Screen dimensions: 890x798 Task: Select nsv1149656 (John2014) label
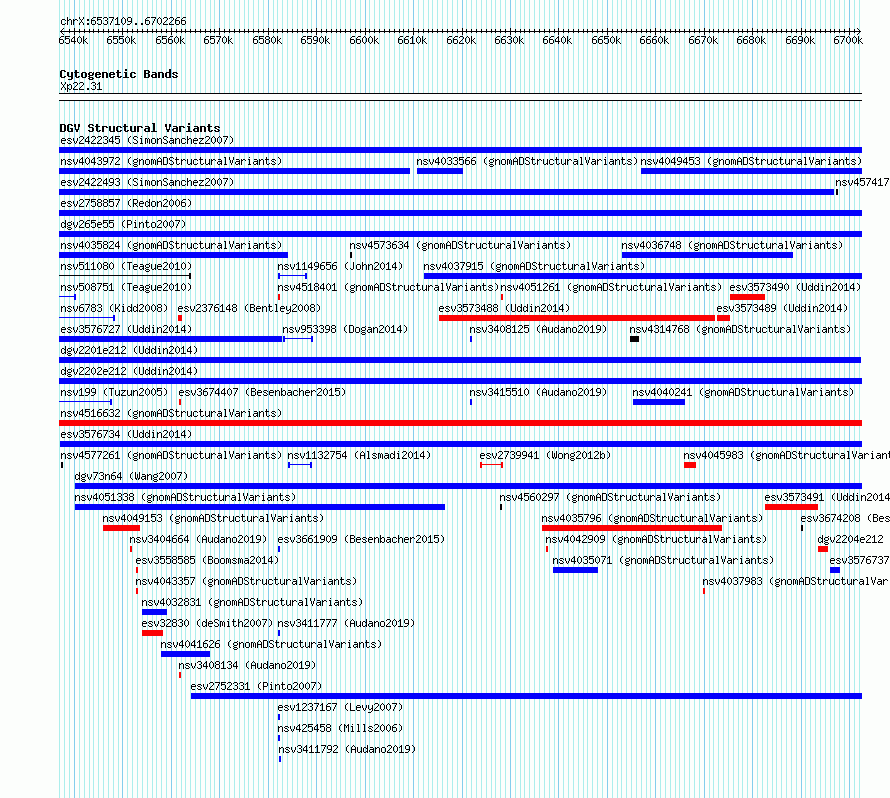tap(340, 266)
